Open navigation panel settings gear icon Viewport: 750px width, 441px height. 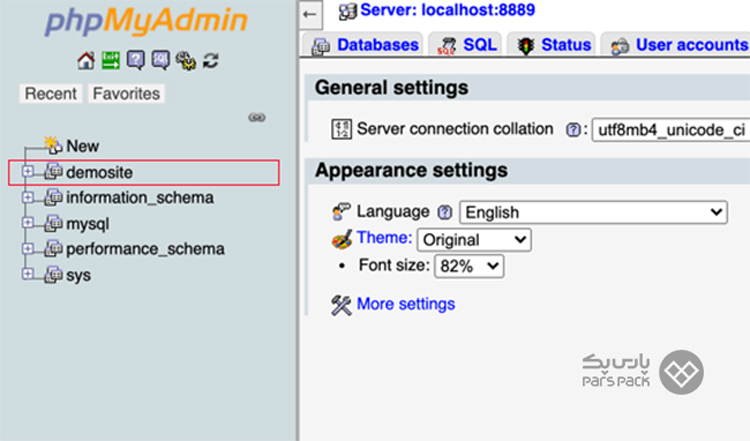[186, 61]
